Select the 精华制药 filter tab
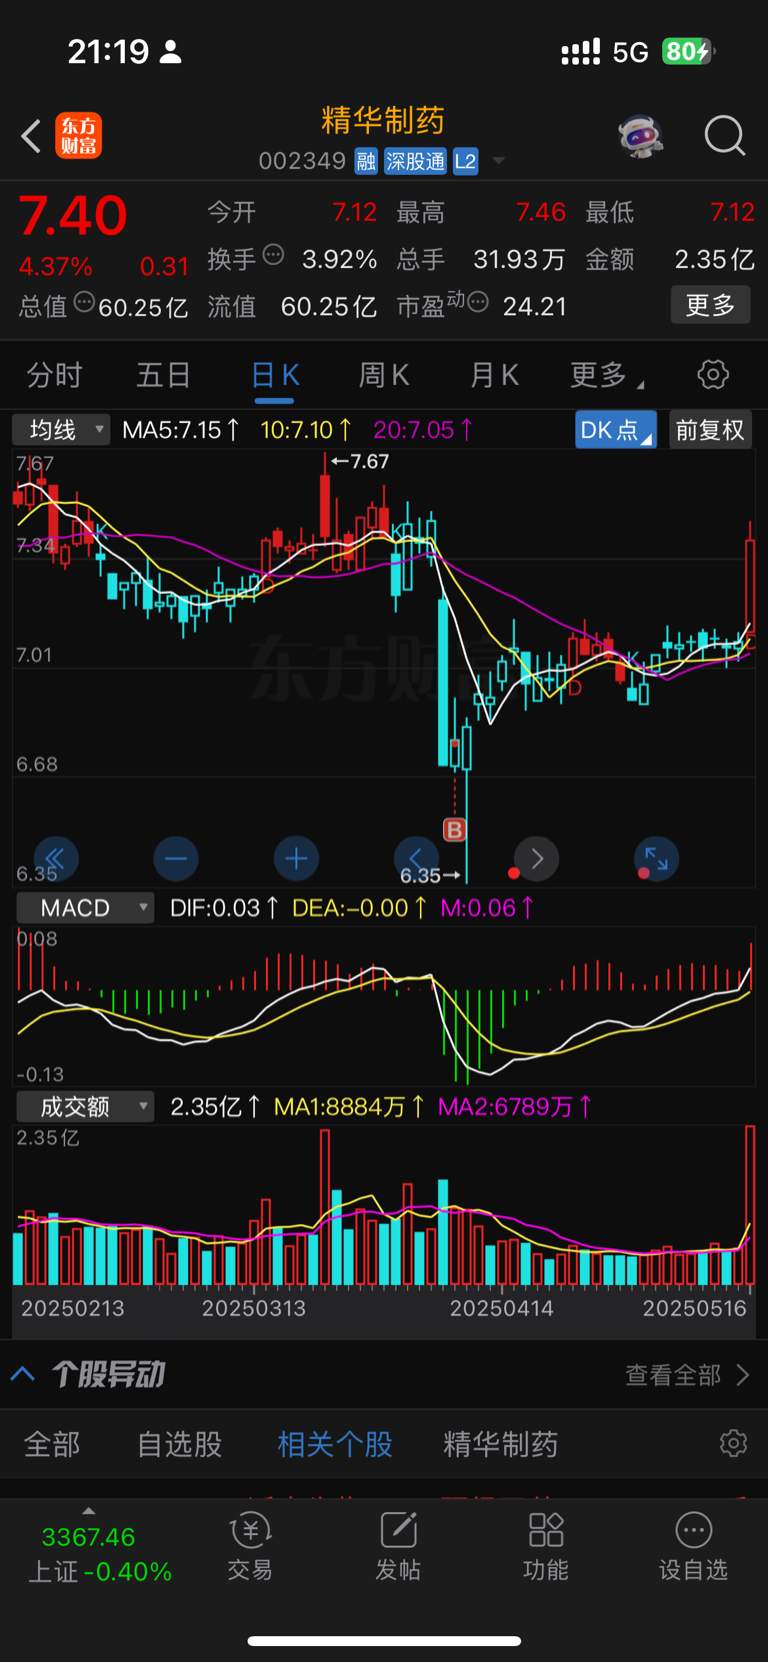Viewport: 768px width, 1663px height. point(500,1444)
